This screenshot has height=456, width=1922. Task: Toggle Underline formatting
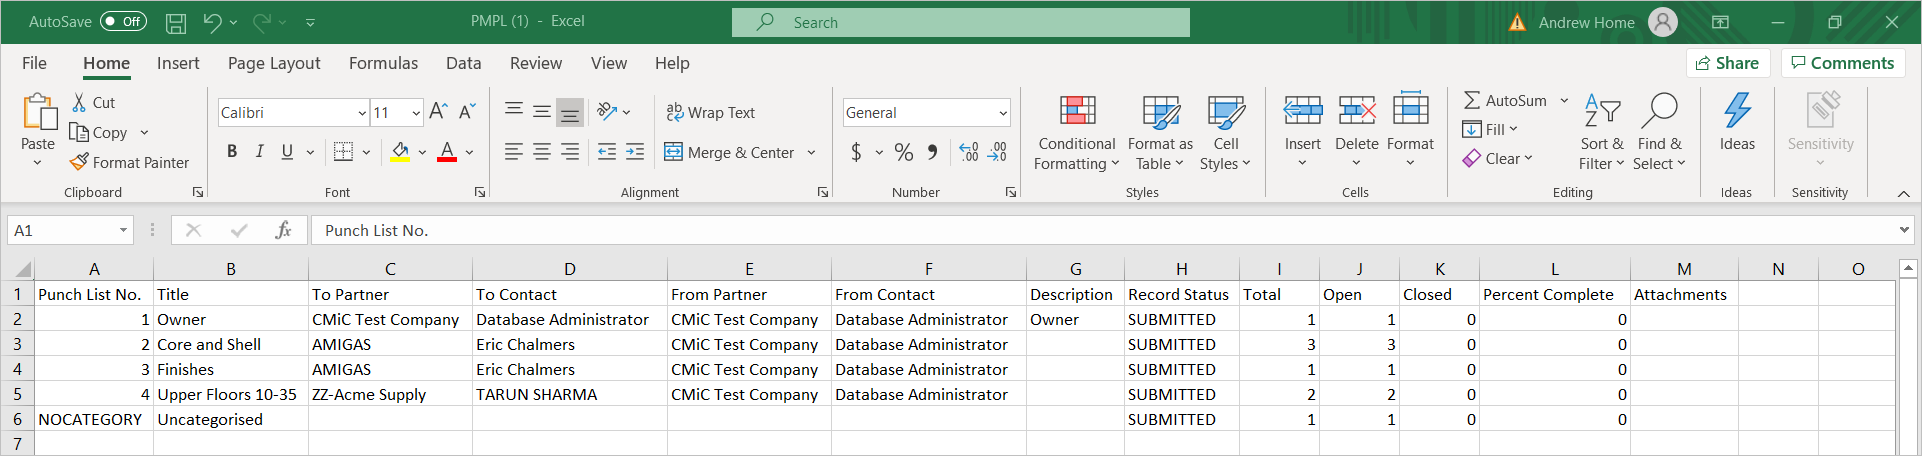pos(287,152)
